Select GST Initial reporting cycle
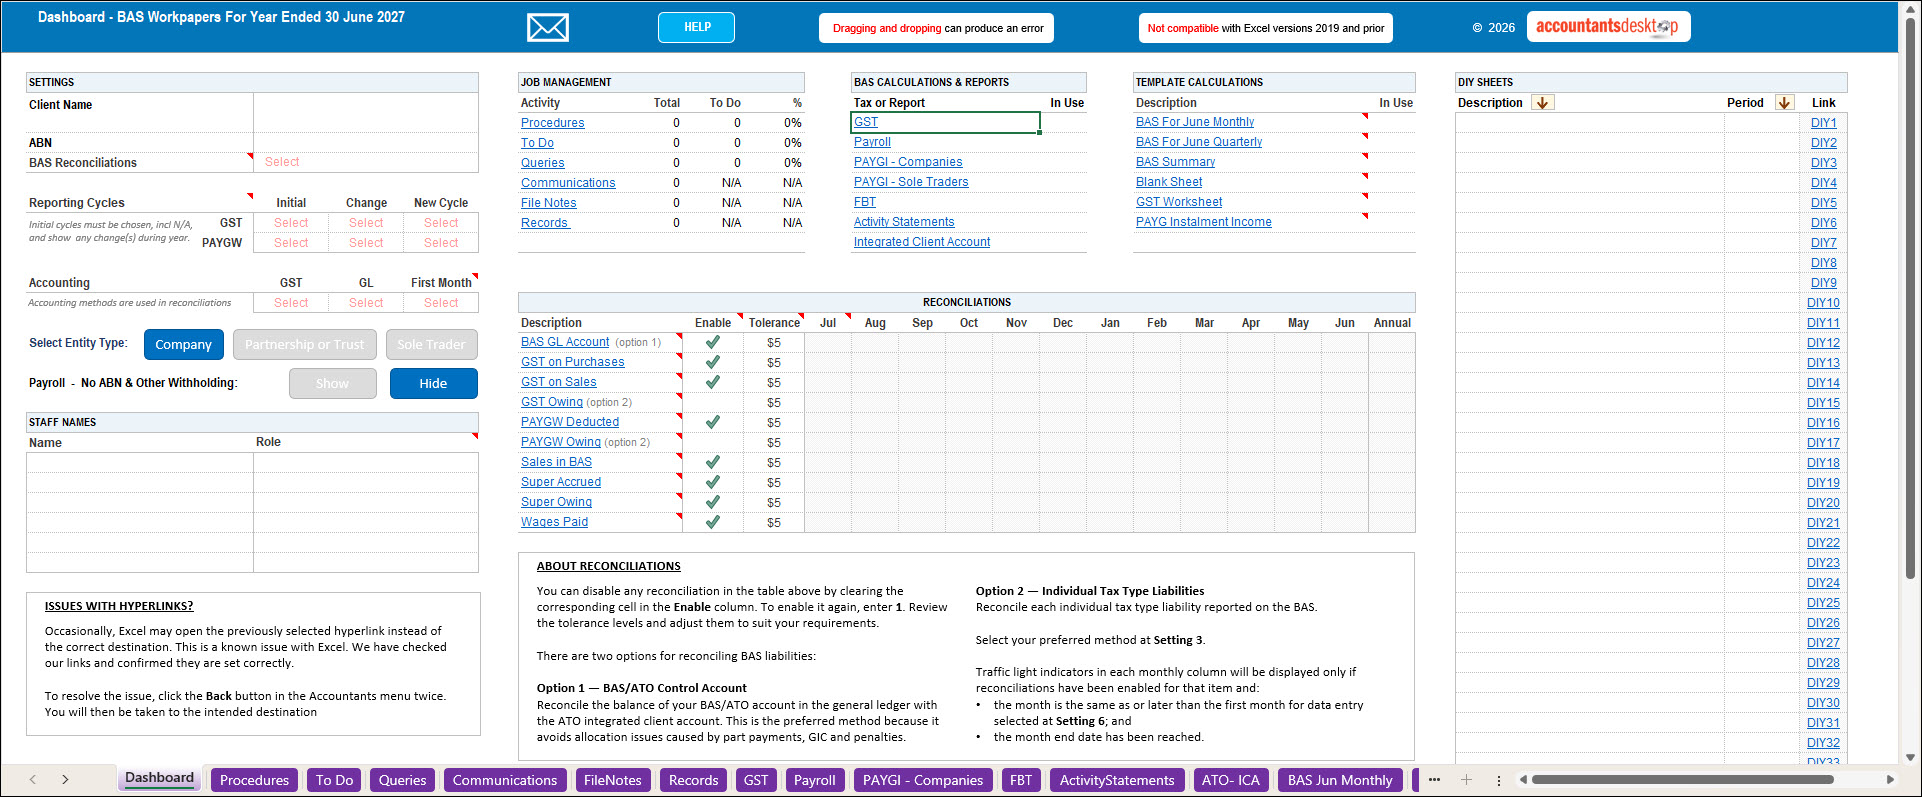This screenshot has height=797, width=1922. point(291,223)
